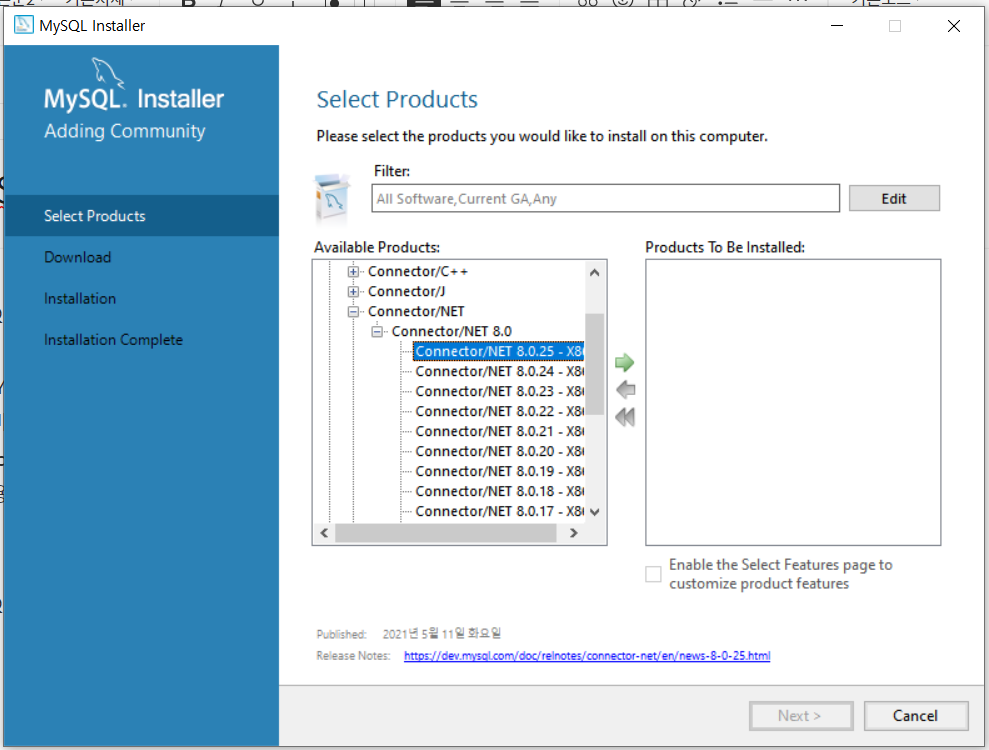The width and height of the screenshot is (989, 750).
Task: Click the vertical scrollbar thumb
Action: (594, 363)
